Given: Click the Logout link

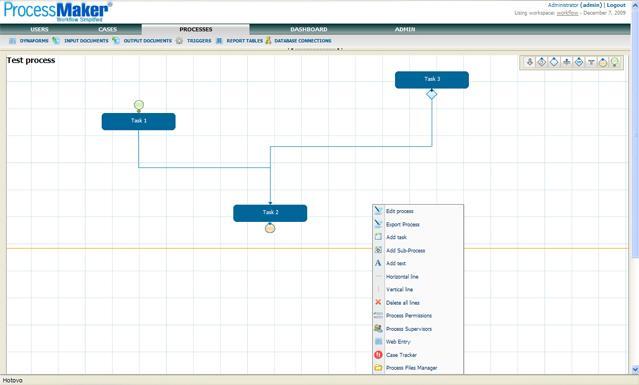Looking at the screenshot, I should coord(616,5).
